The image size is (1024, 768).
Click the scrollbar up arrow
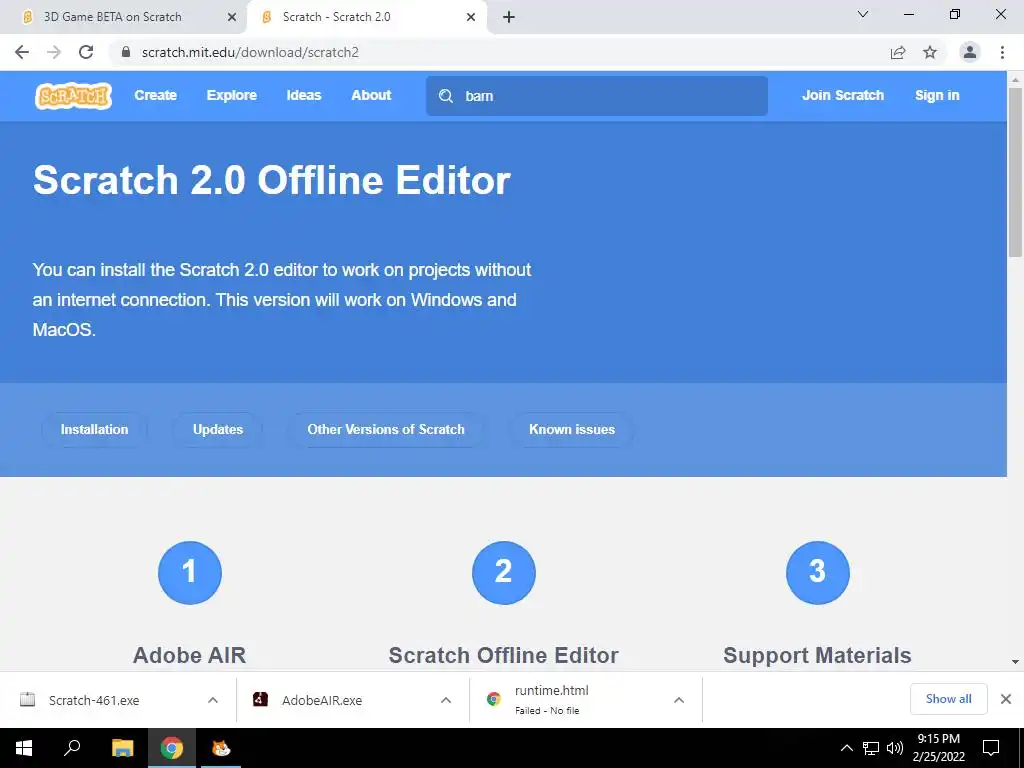[1015, 79]
